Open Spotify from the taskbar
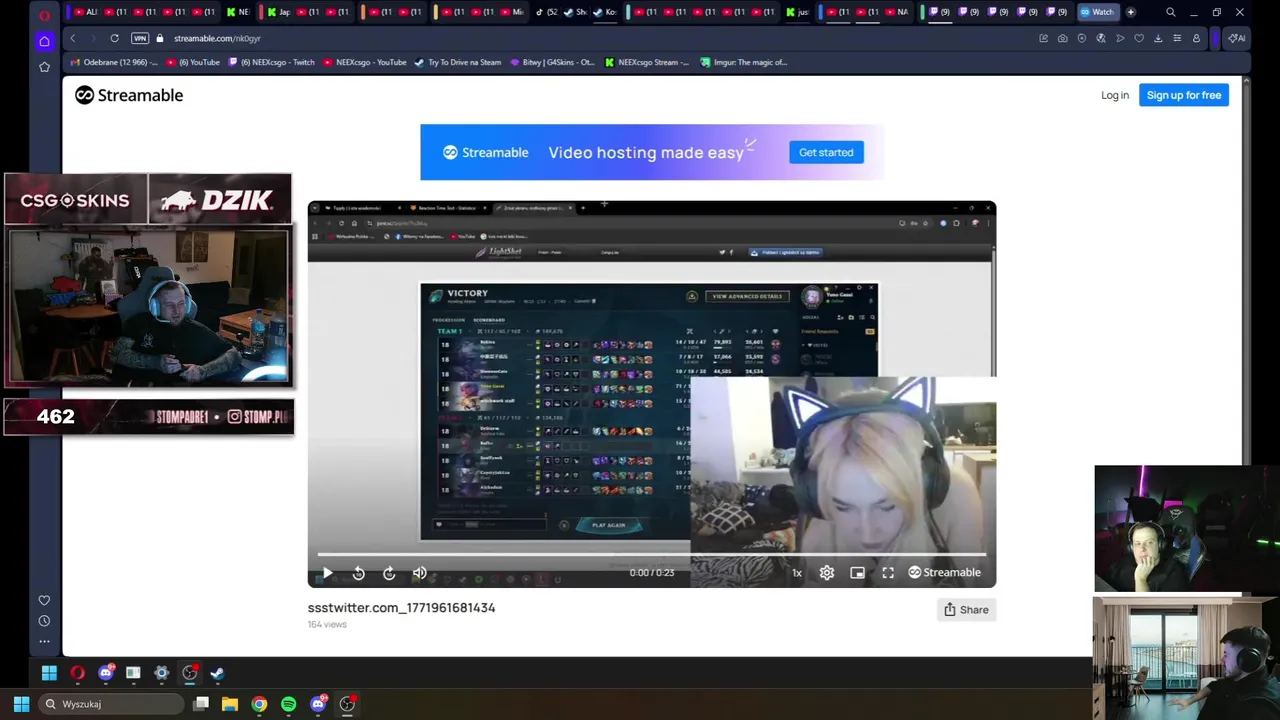 tap(289, 704)
